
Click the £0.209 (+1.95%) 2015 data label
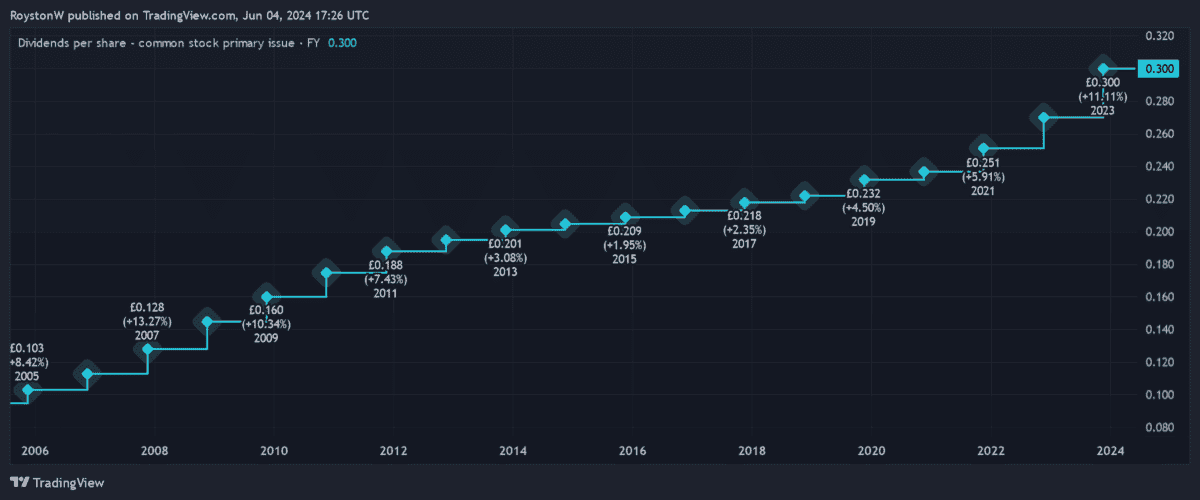(x=625, y=245)
